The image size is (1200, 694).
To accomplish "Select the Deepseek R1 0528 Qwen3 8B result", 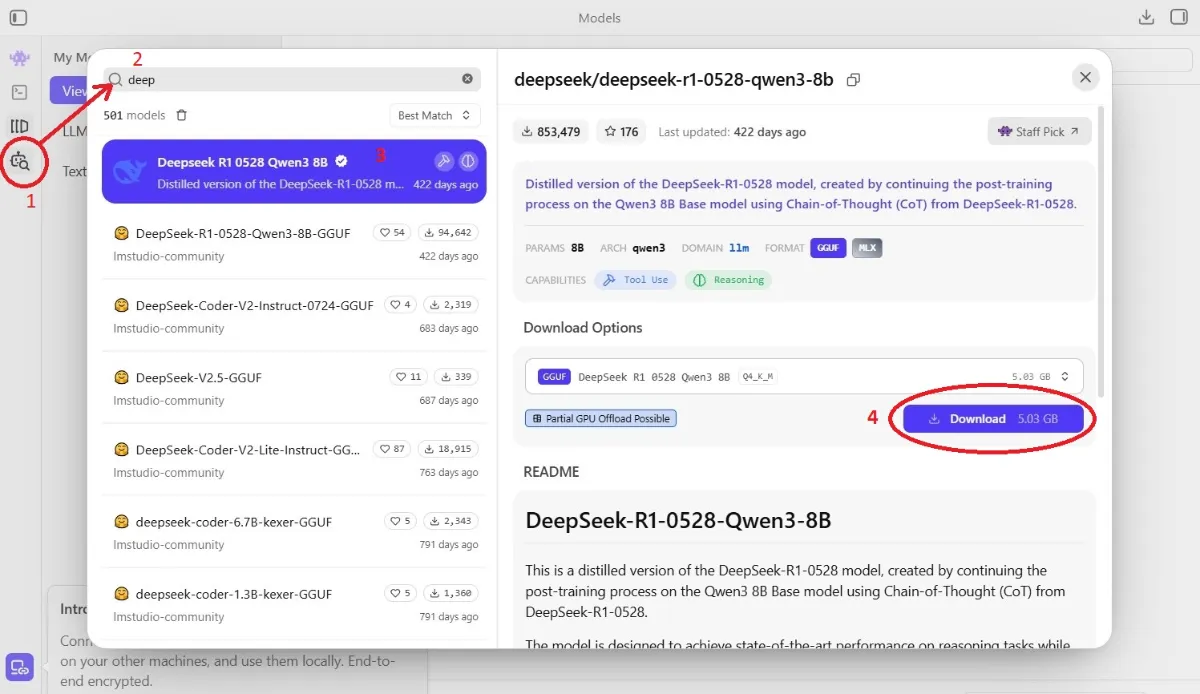I will point(294,171).
